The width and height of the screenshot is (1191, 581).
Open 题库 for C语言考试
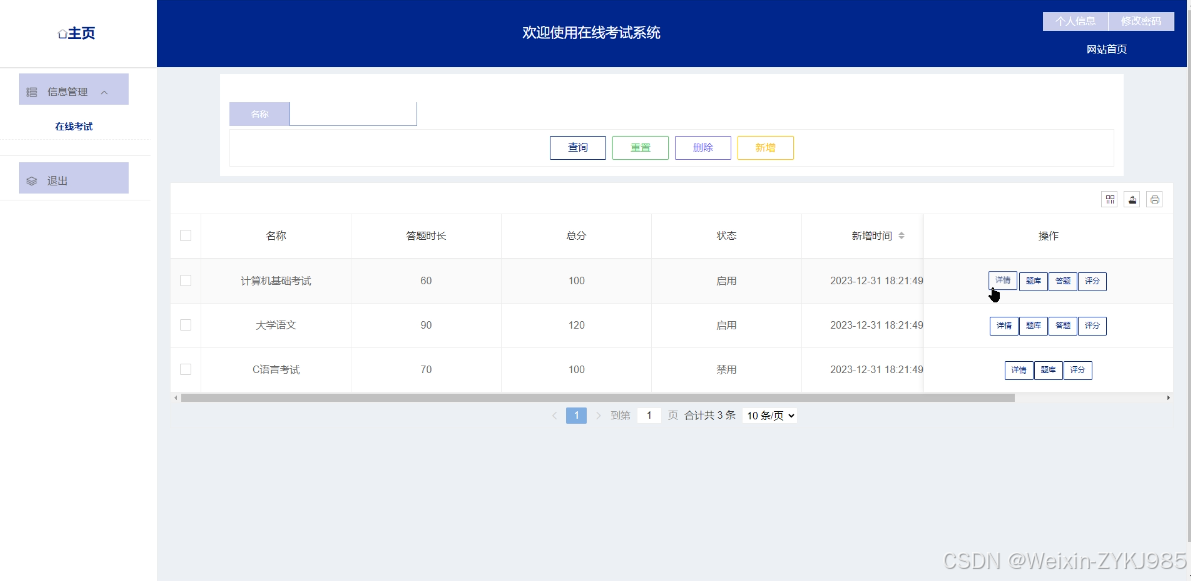click(1048, 371)
